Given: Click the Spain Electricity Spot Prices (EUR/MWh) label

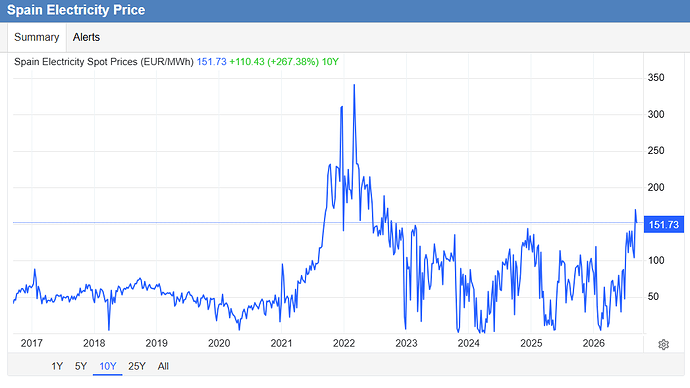Looking at the screenshot, I should (104, 62).
